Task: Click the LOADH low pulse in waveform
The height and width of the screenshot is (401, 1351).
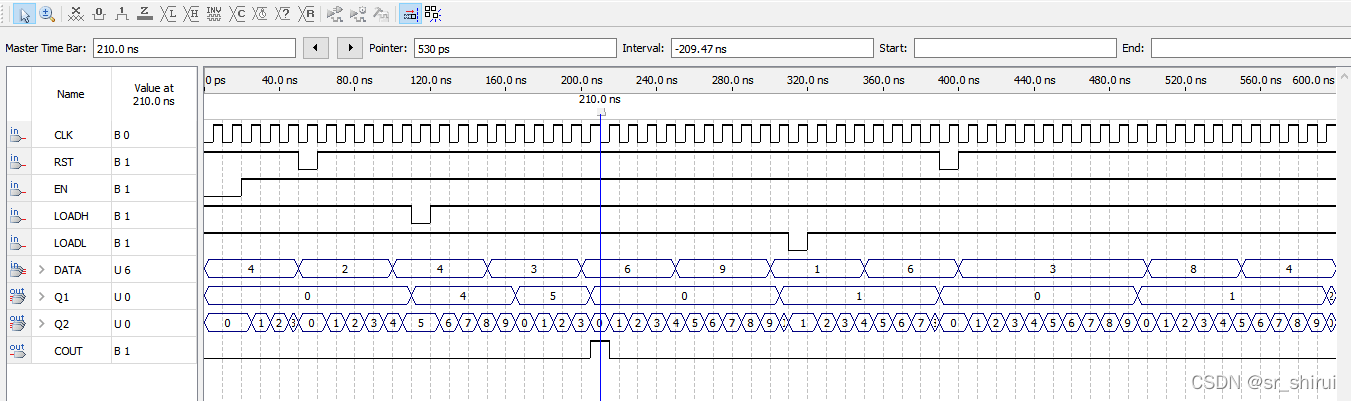Action: click(421, 215)
